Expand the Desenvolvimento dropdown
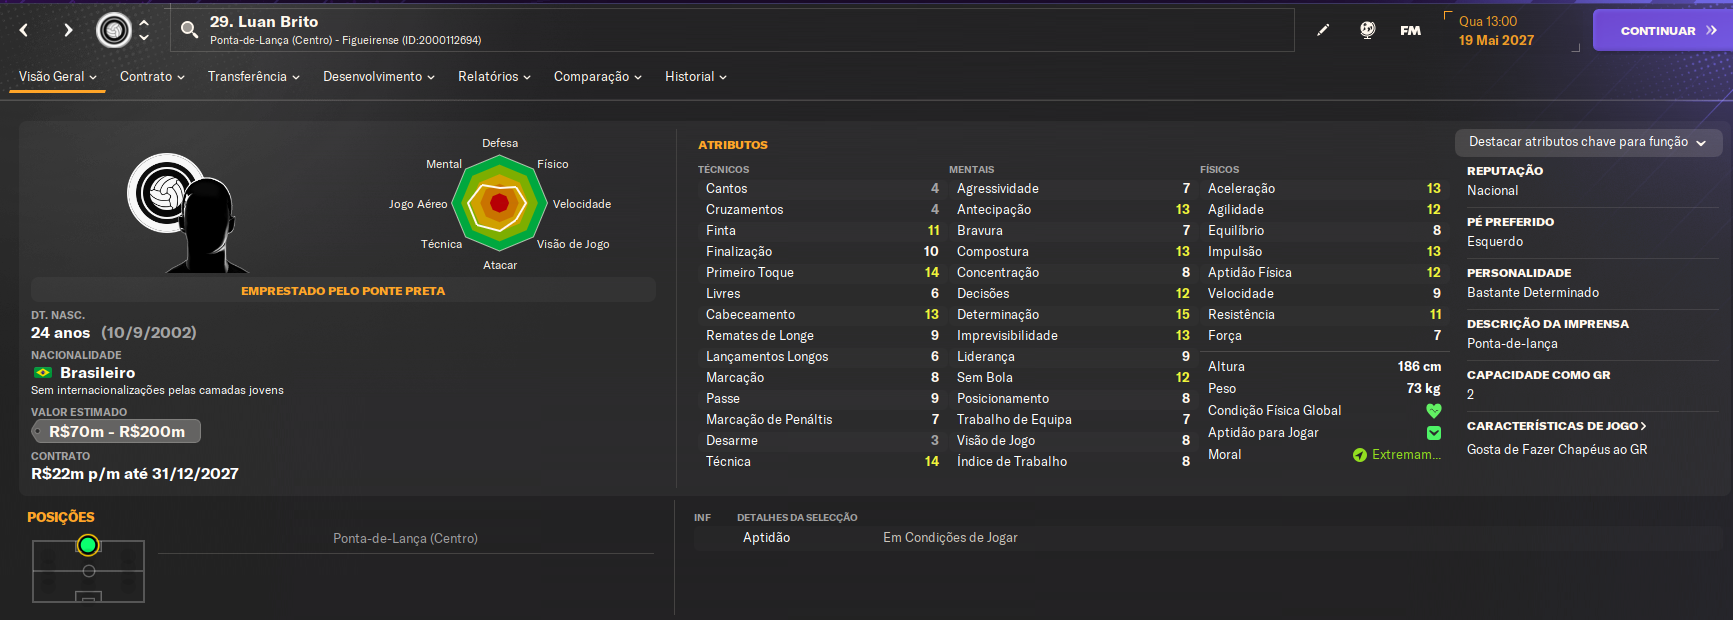The image size is (1733, 620). pos(378,77)
